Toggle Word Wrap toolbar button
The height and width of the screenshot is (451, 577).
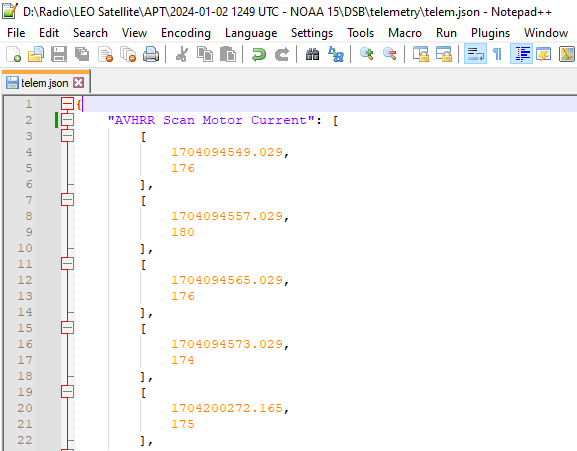pyautogui.click(x=475, y=54)
